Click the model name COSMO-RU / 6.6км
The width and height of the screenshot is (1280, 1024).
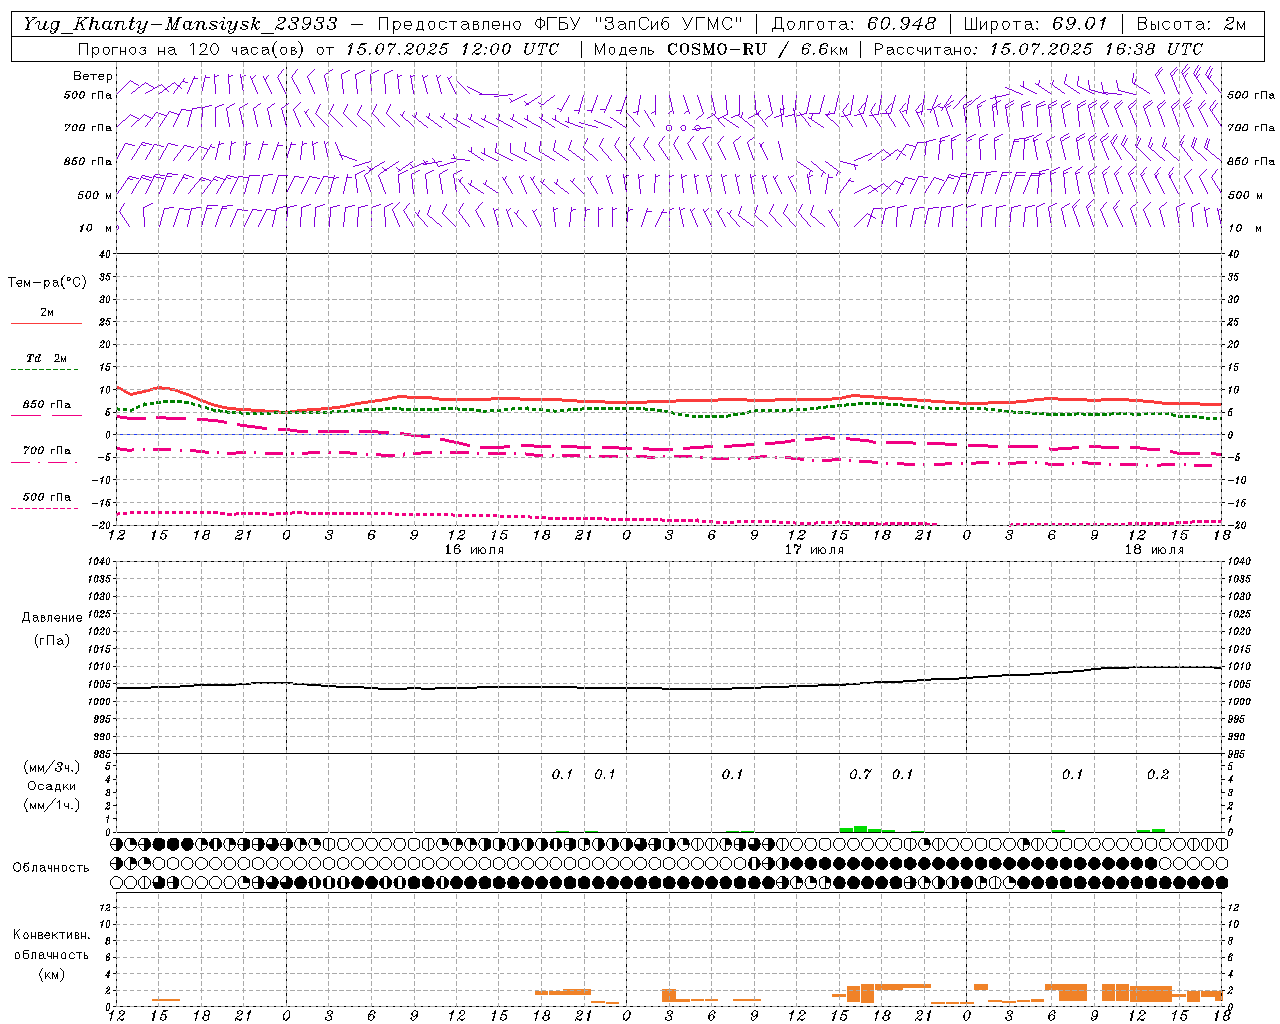point(757,49)
